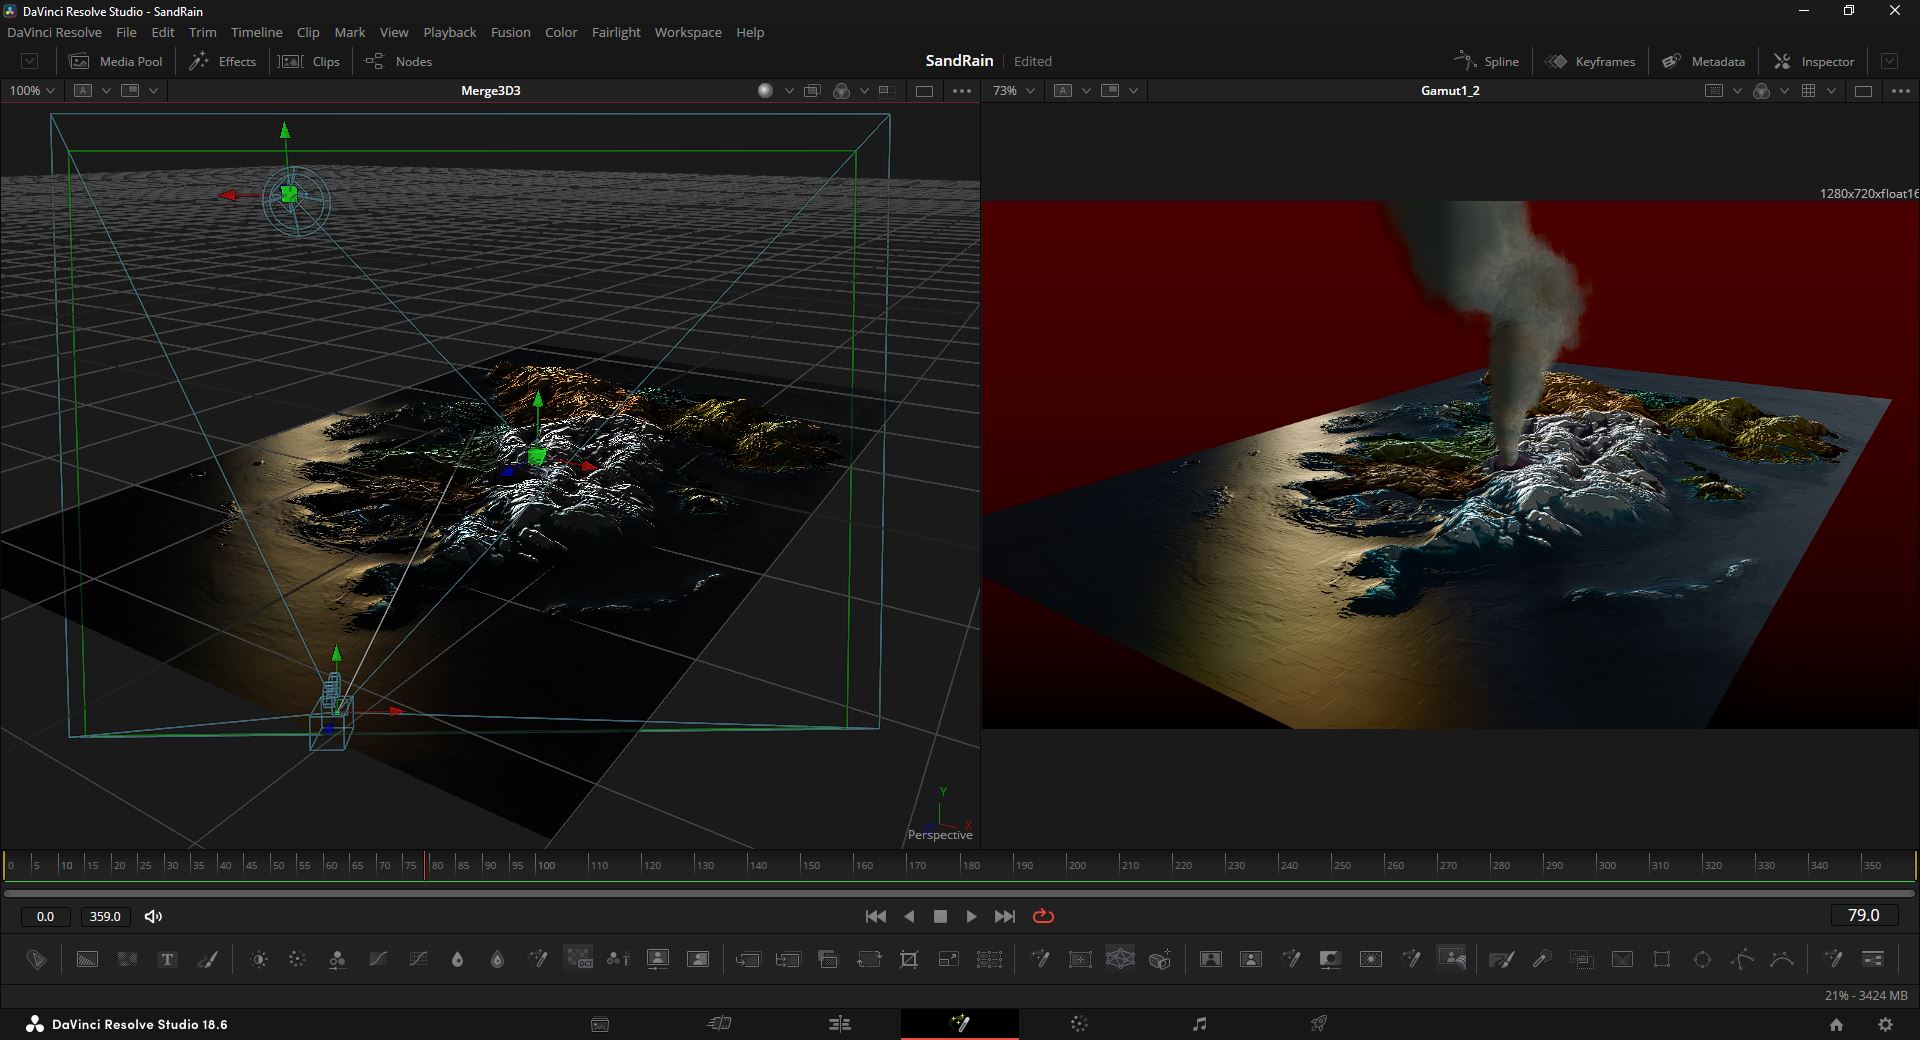Add a Crop tool
Image resolution: width=1920 pixels, height=1040 pixels.
pyautogui.click(x=909, y=959)
